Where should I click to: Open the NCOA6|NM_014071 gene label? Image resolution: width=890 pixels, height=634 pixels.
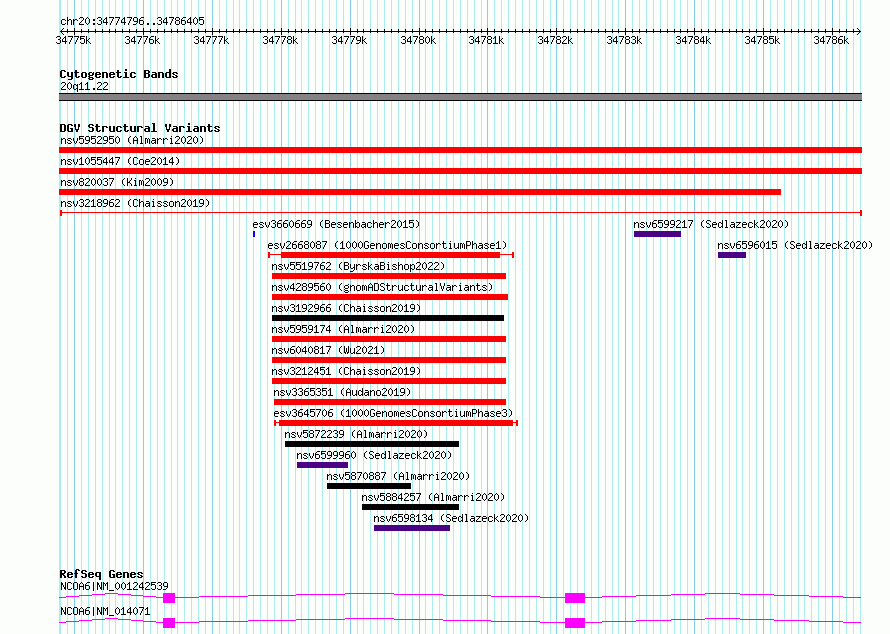point(105,611)
